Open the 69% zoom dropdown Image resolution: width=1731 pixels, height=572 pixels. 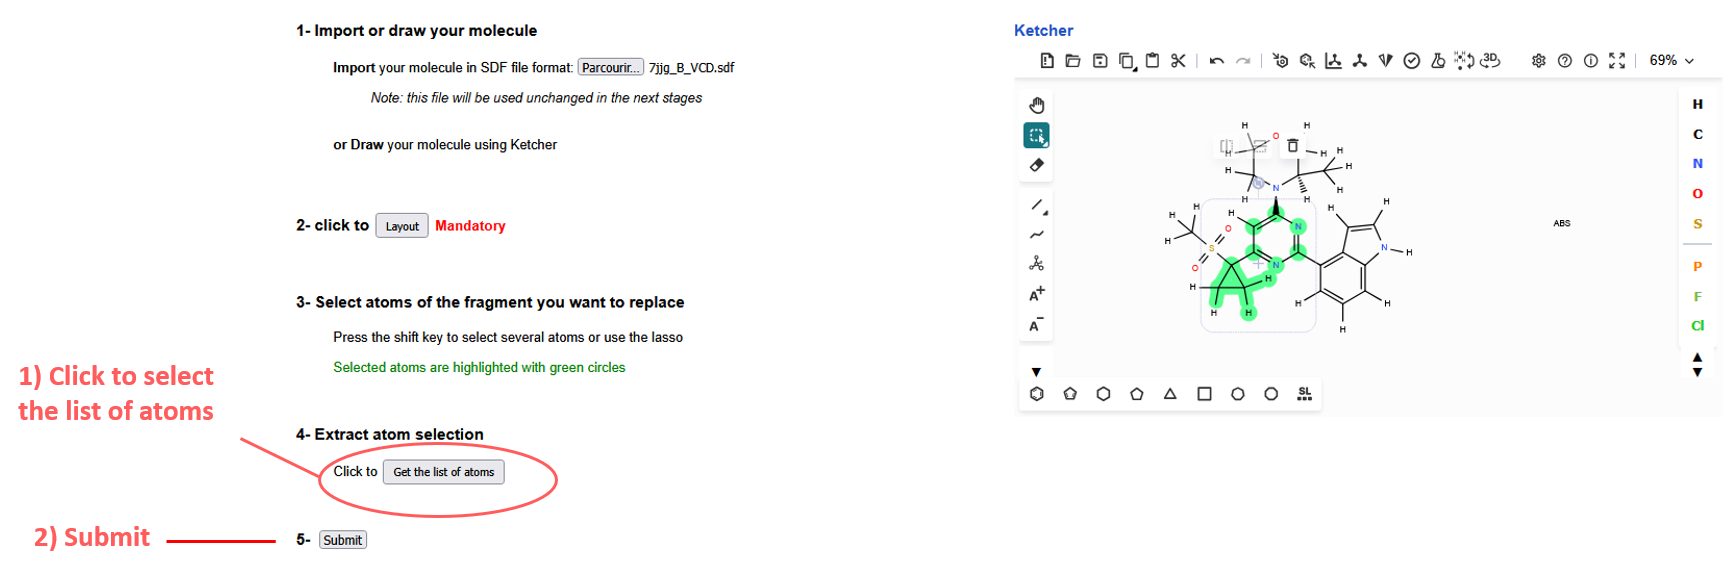coord(1671,61)
